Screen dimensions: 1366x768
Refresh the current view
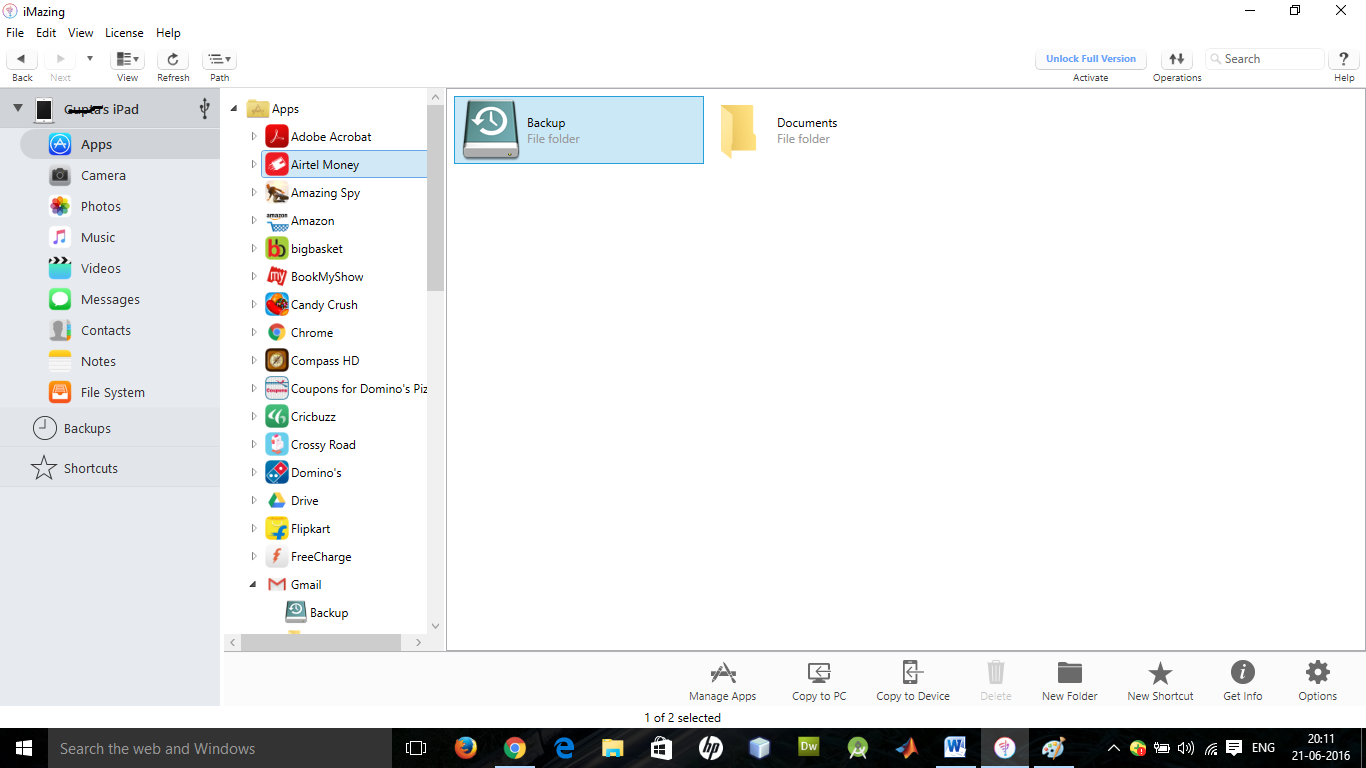[173, 59]
